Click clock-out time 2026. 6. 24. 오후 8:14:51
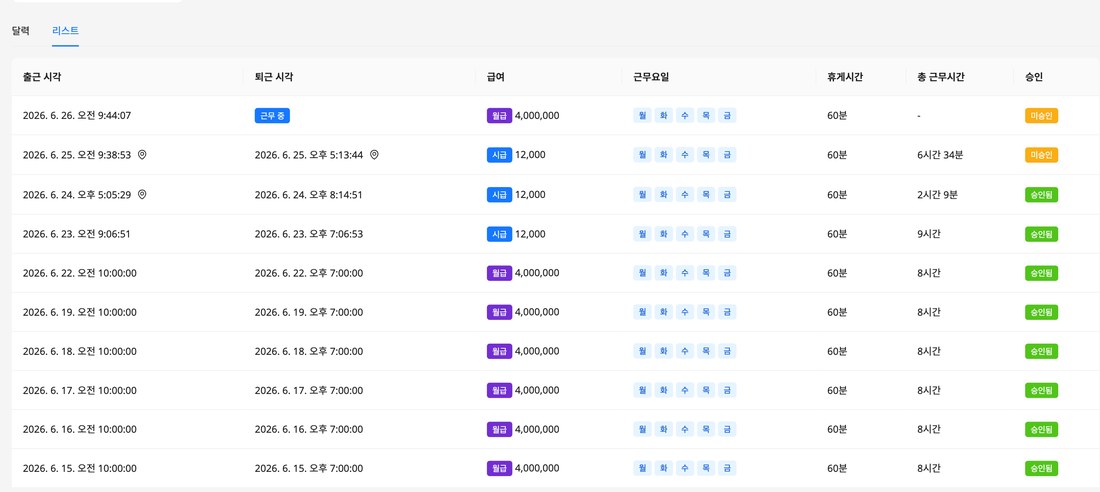Image resolution: width=1100 pixels, height=492 pixels. point(309,194)
